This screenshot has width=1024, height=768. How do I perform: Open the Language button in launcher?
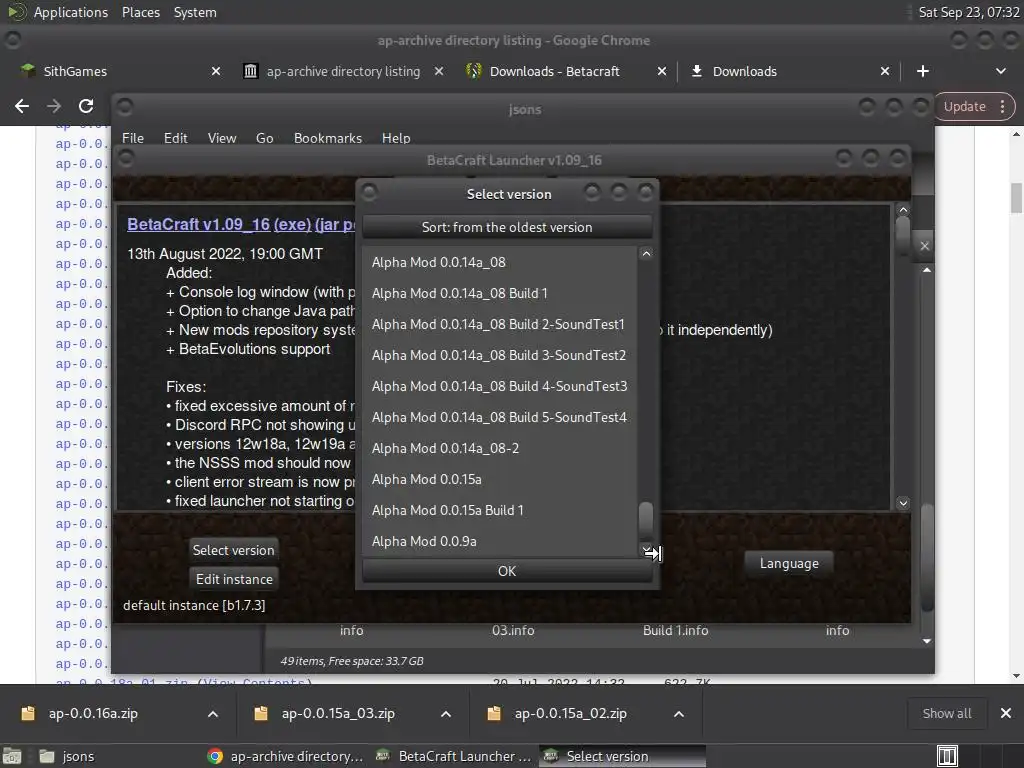click(x=789, y=564)
